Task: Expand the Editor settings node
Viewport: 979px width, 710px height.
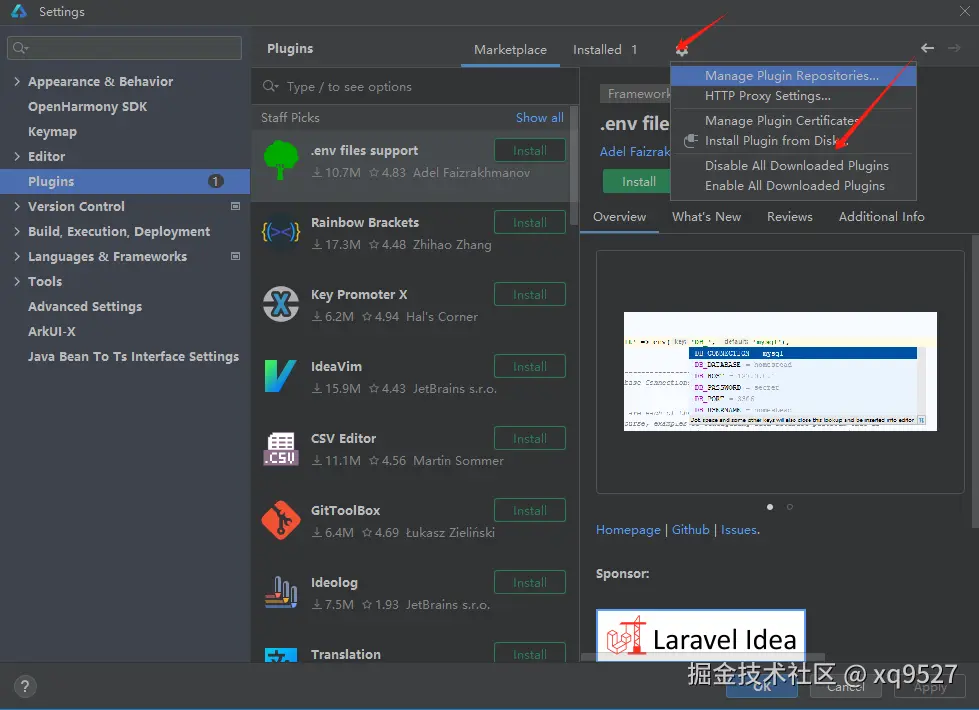Action: 17,156
